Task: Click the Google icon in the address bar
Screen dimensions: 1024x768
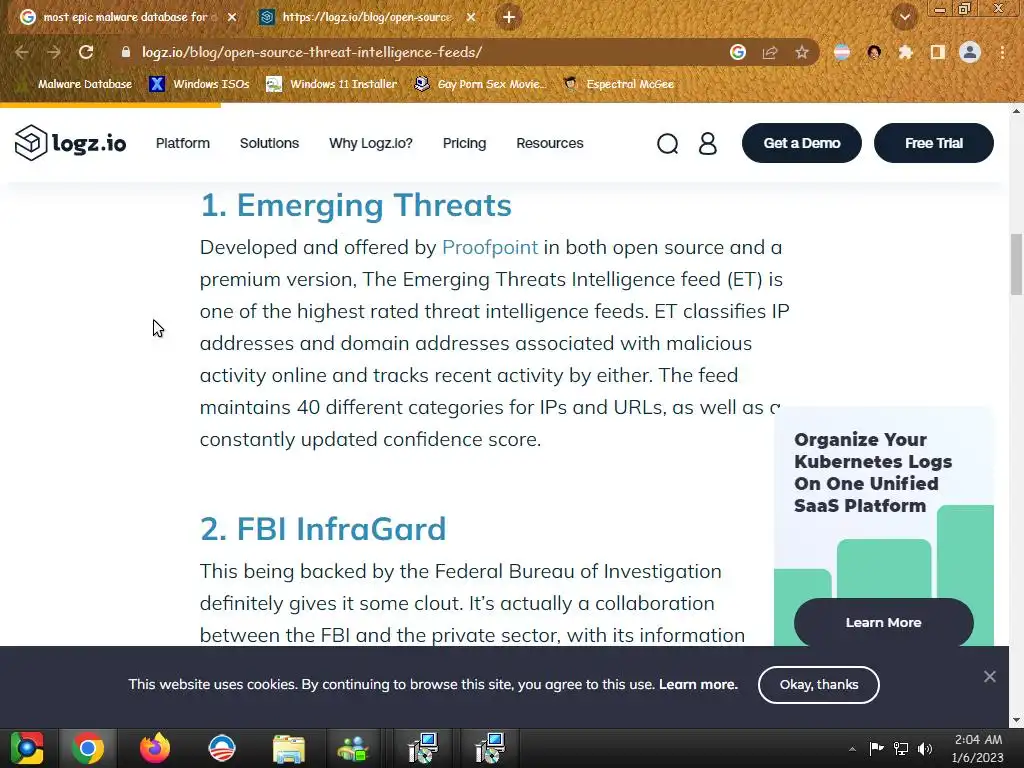Action: point(738,52)
